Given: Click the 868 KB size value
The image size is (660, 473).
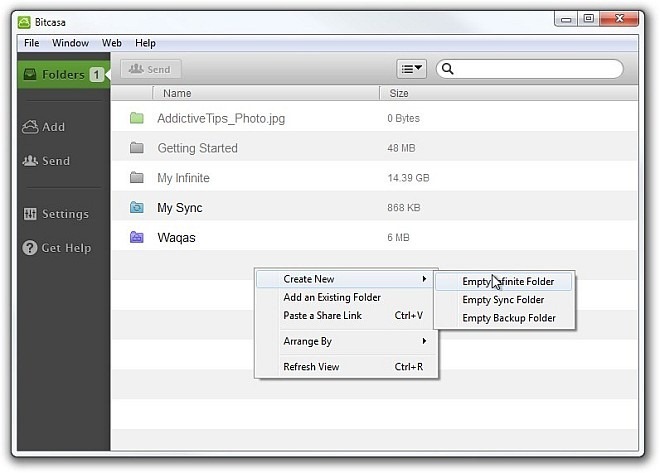Looking at the screenshot, I should pos(404,208).
